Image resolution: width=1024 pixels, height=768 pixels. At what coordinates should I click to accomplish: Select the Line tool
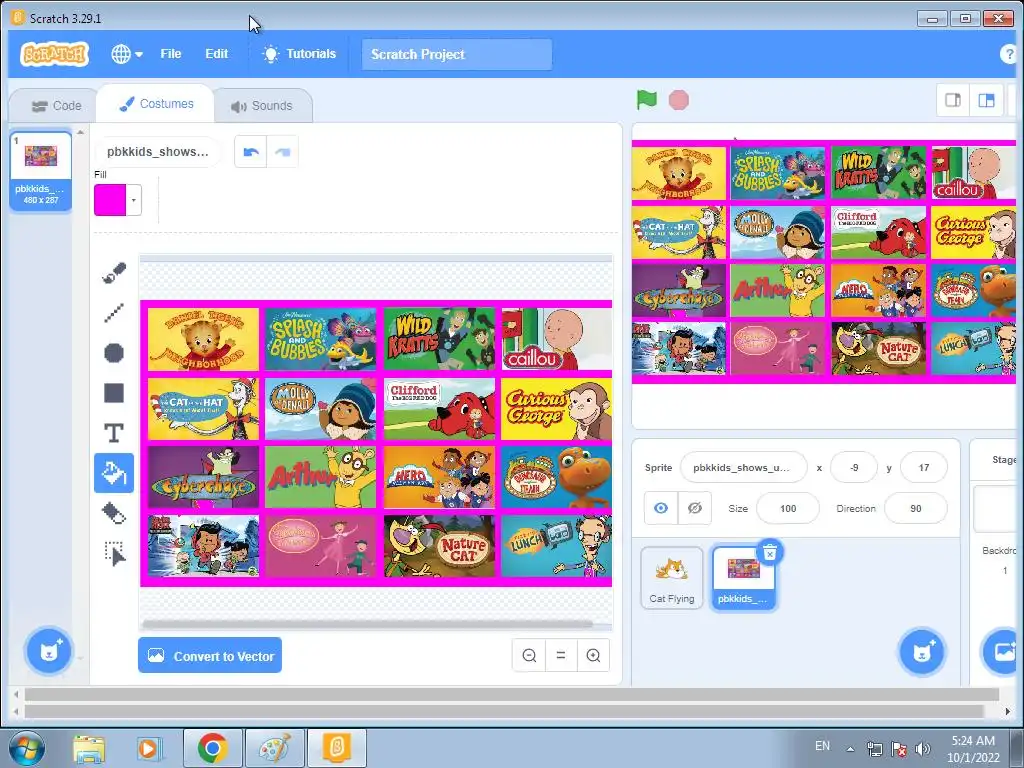(114, 313)
